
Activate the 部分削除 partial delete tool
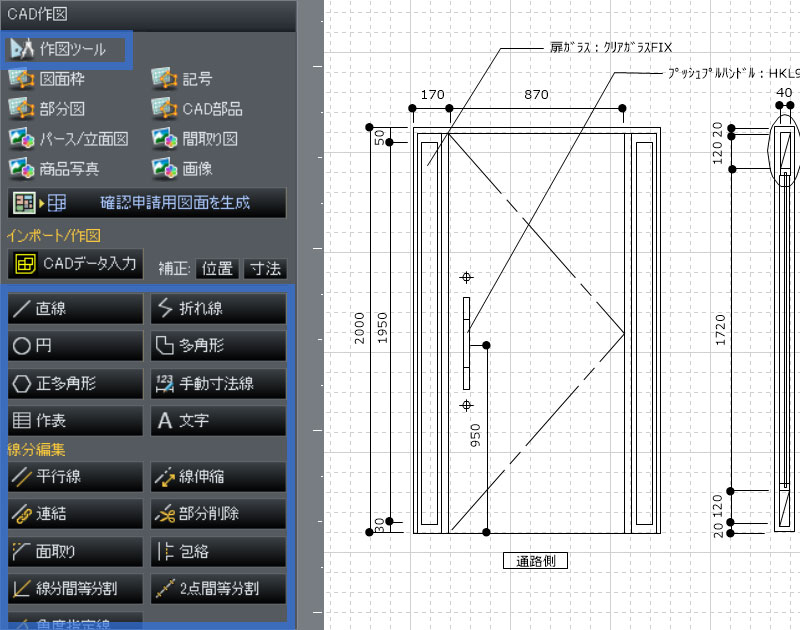tap(217, 514)
